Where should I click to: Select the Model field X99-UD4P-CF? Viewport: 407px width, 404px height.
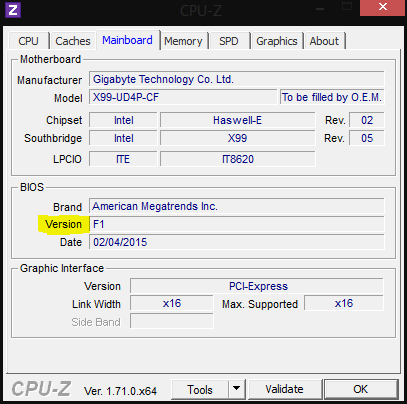pyautogui.click(x=183, y=97)
